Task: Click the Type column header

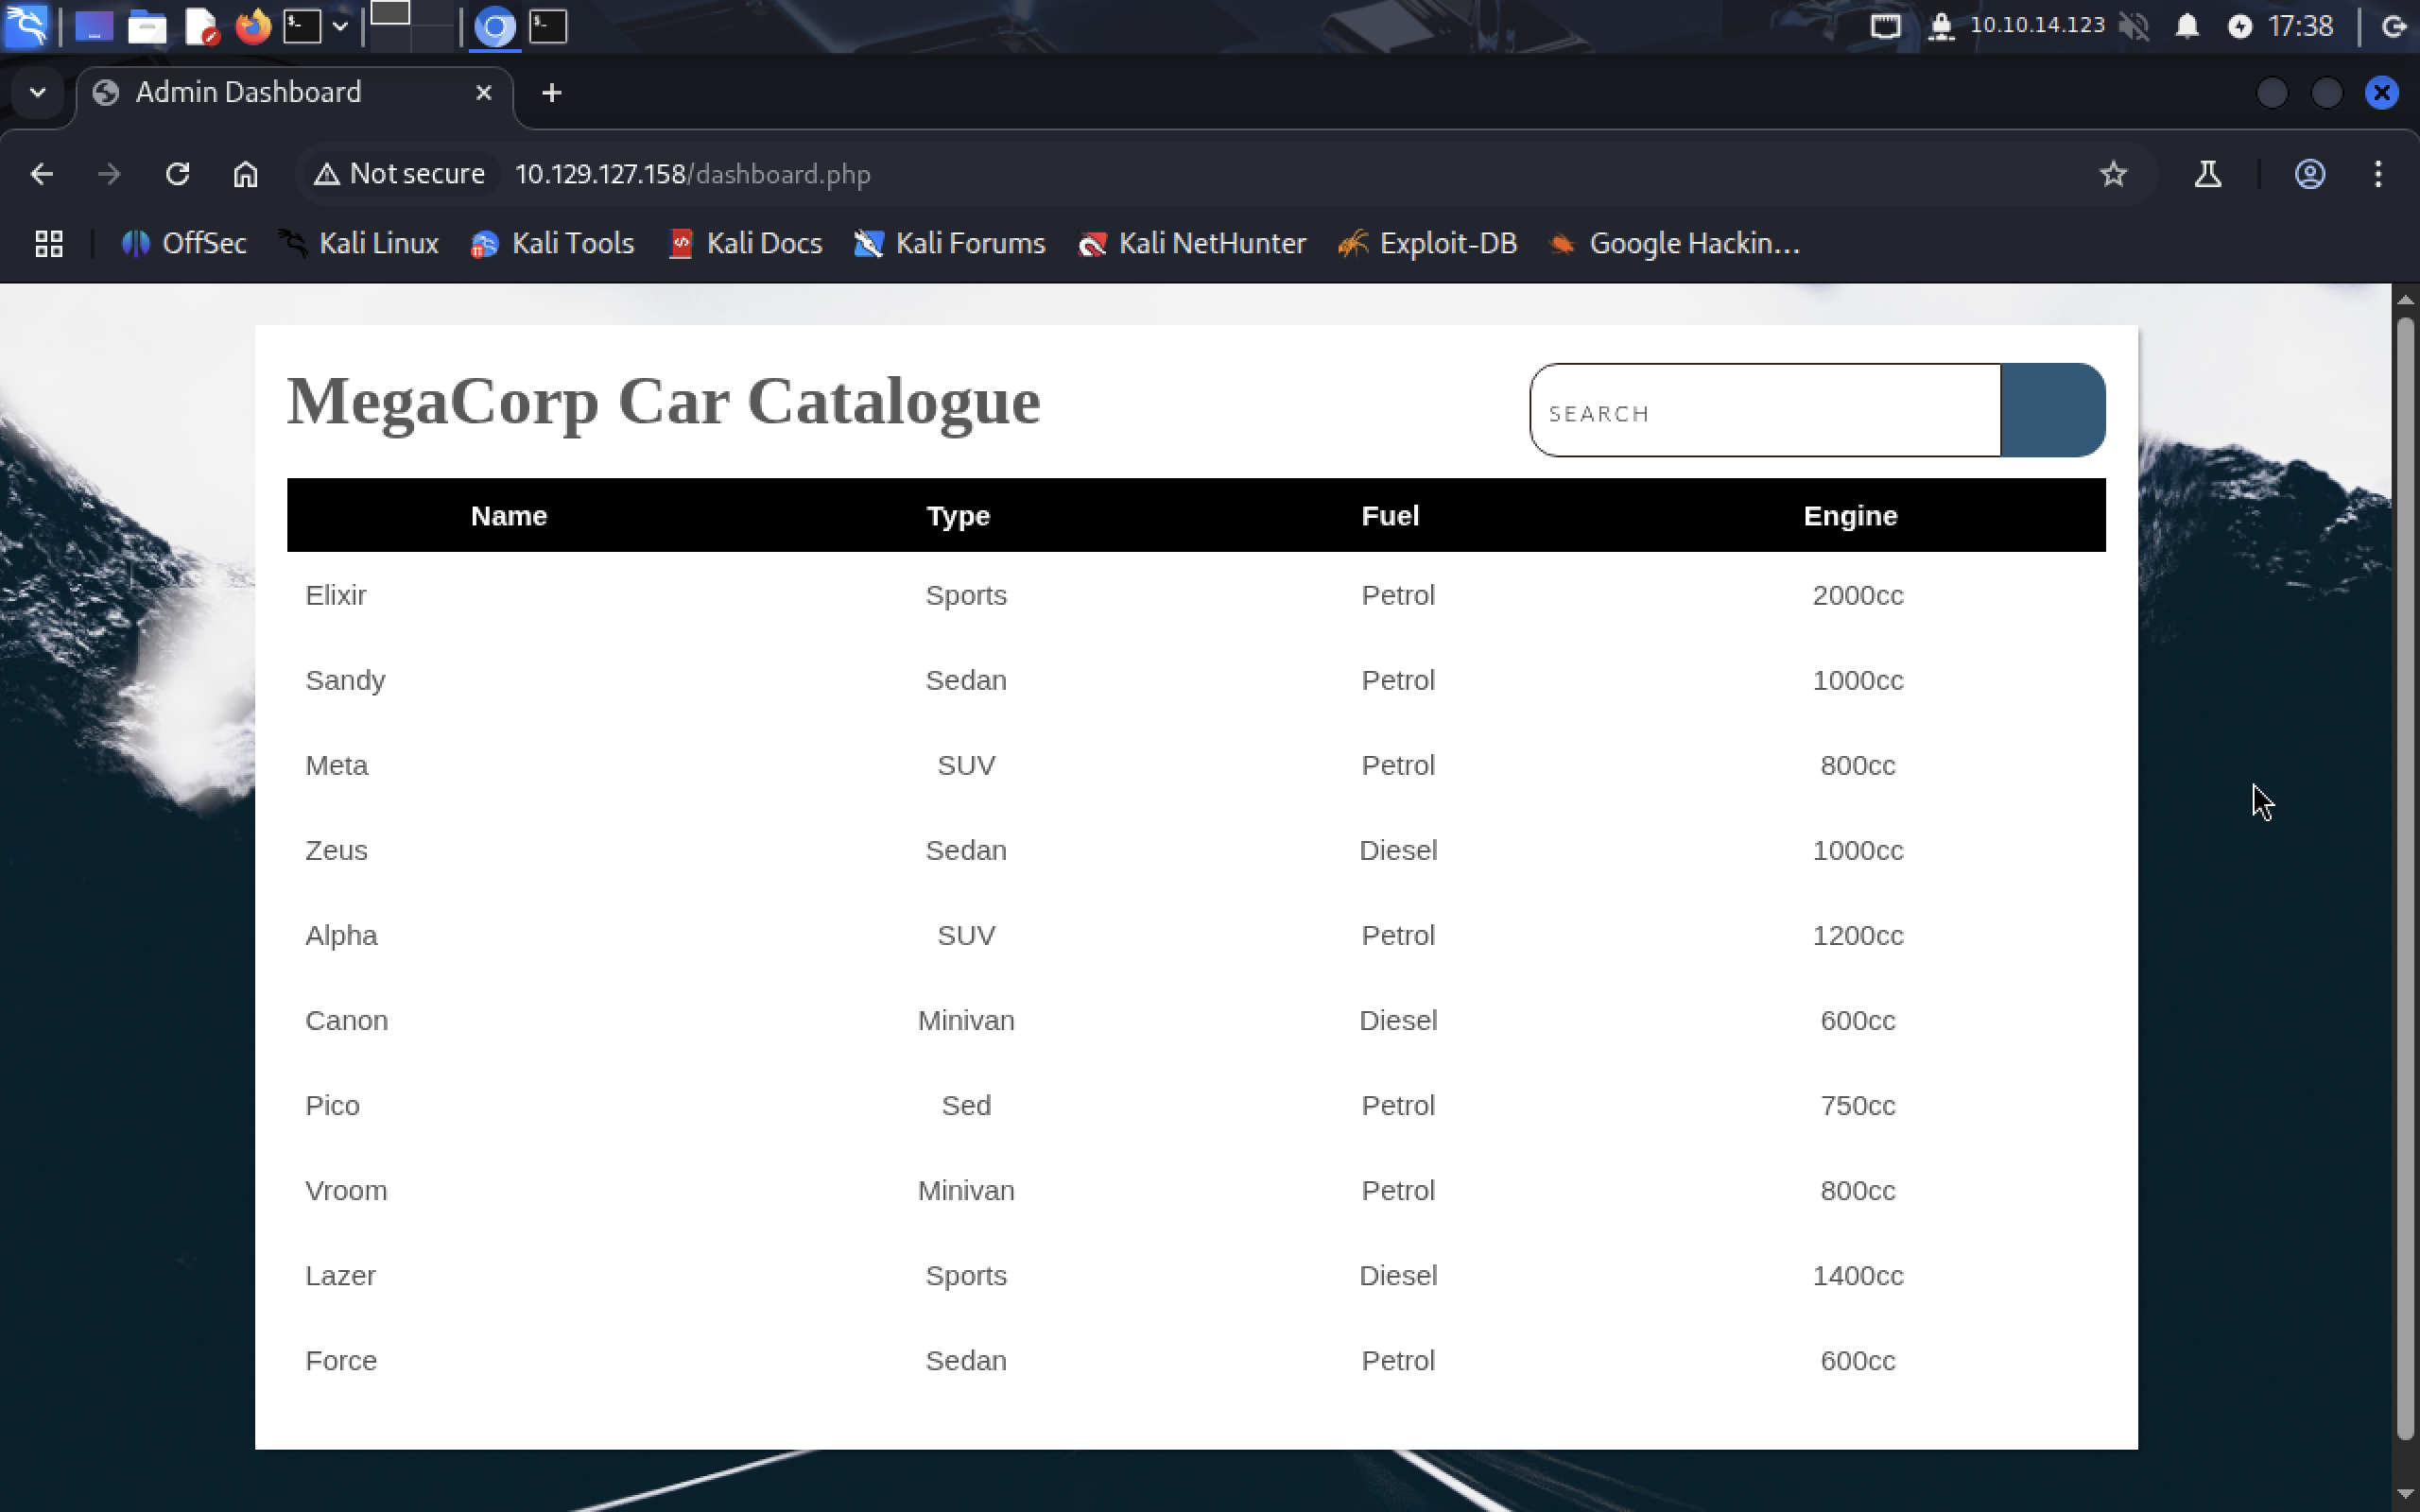Action: (x=958, y=516)
